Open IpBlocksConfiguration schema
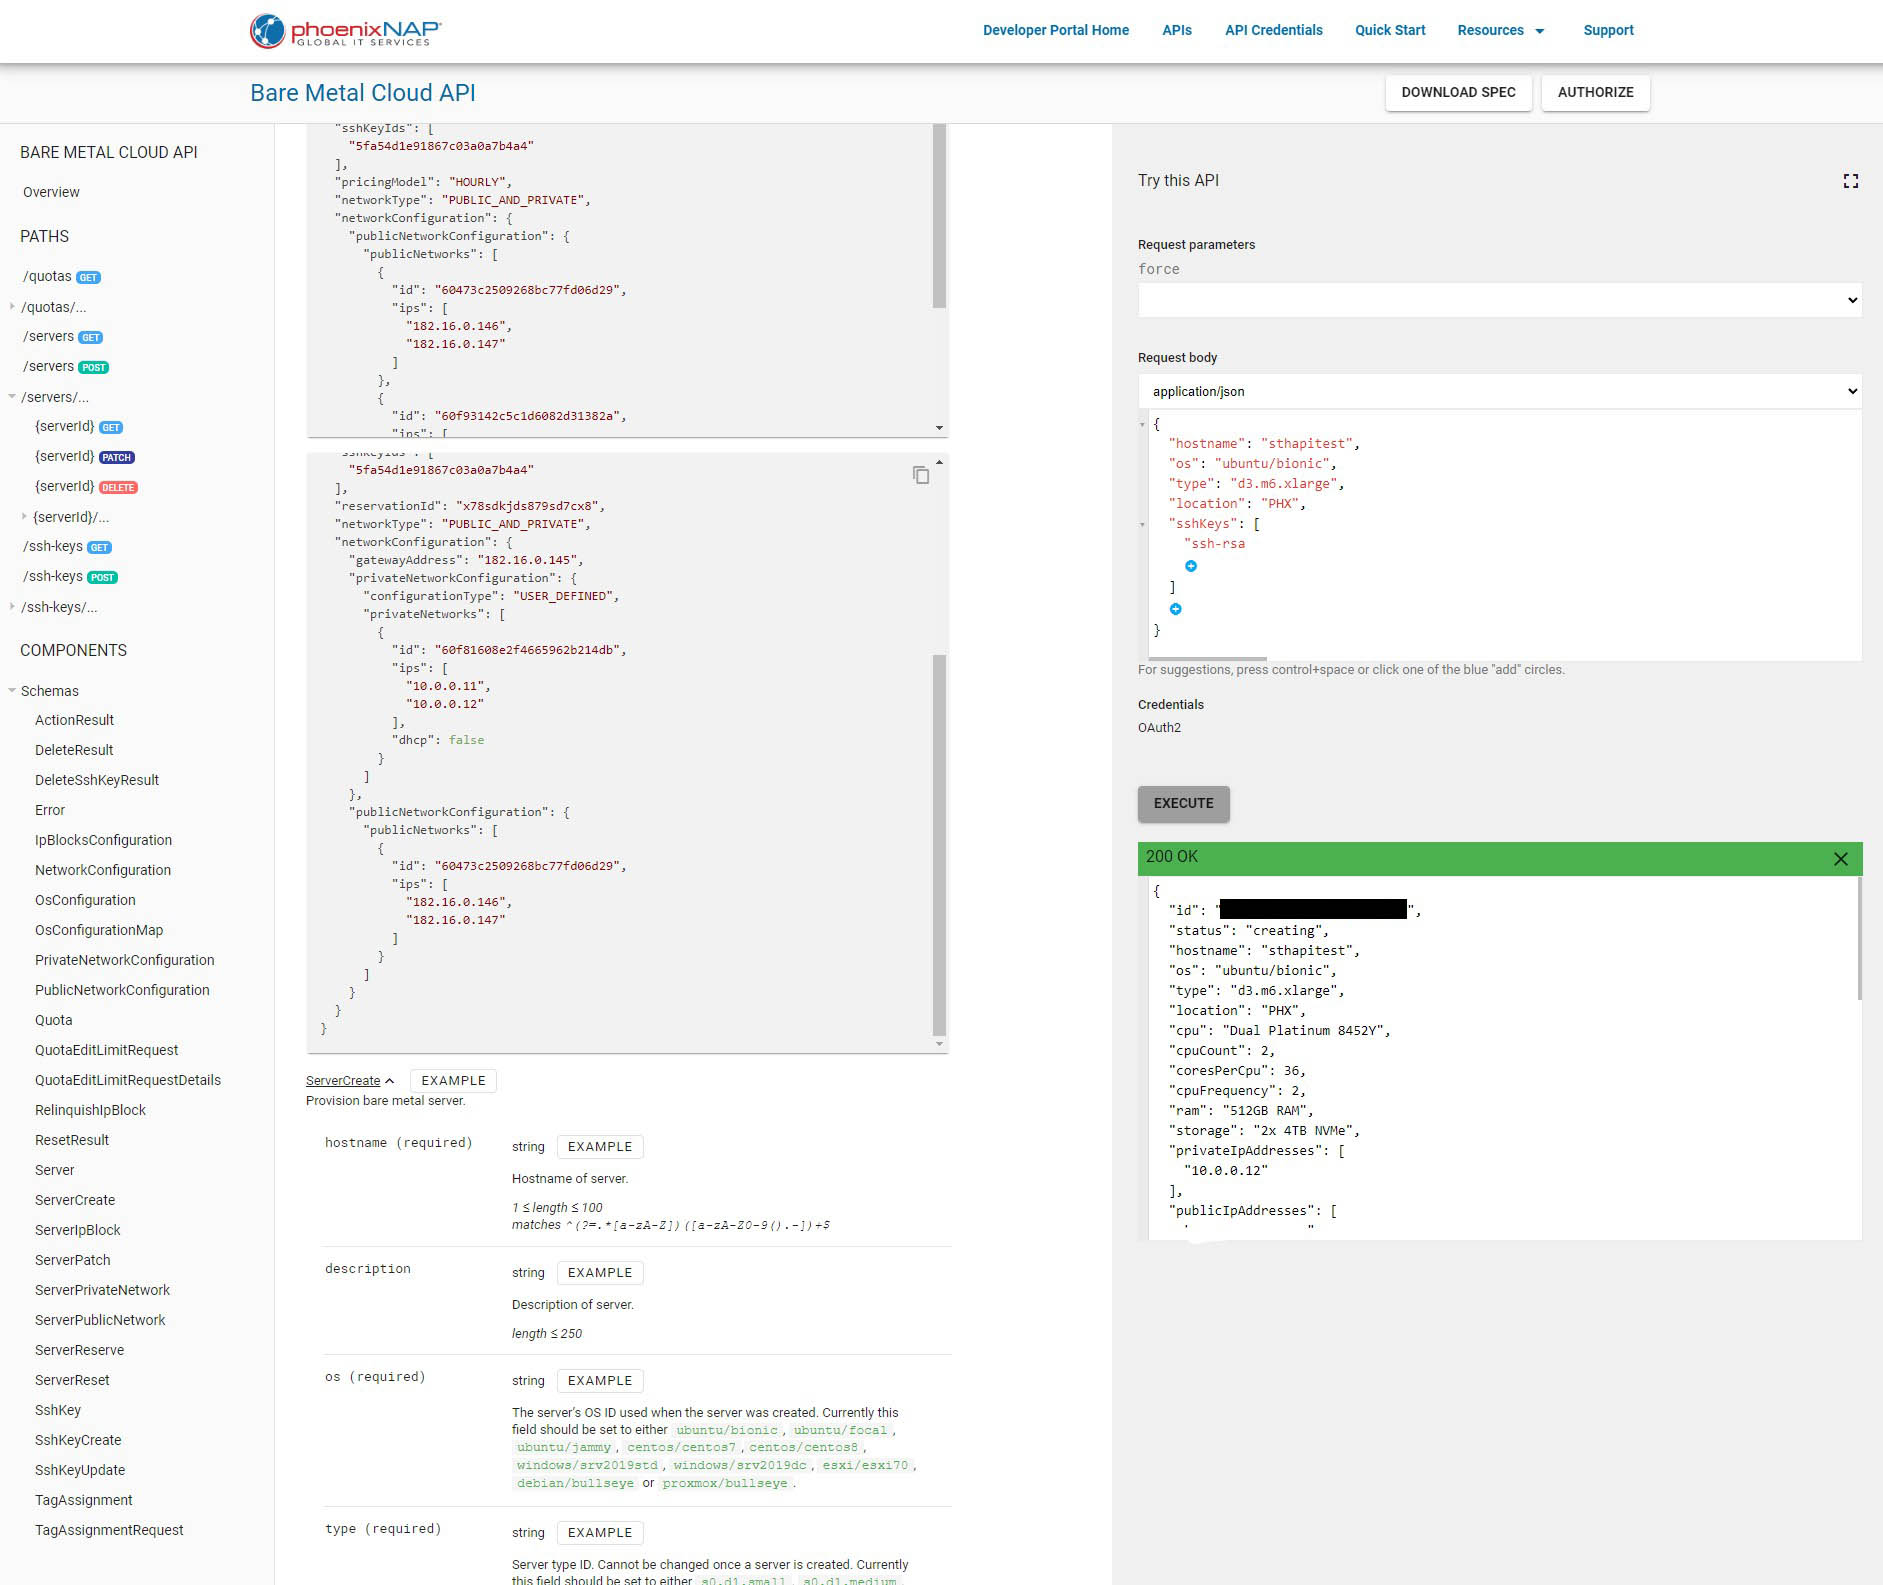The image size is (1883, 1585). point(103,840)
